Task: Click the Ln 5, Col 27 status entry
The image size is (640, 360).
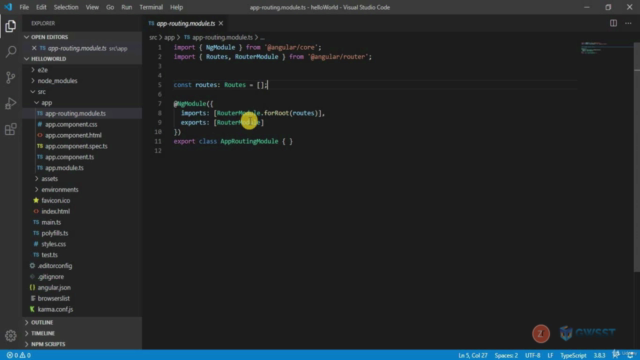Action: click(473, 356)
